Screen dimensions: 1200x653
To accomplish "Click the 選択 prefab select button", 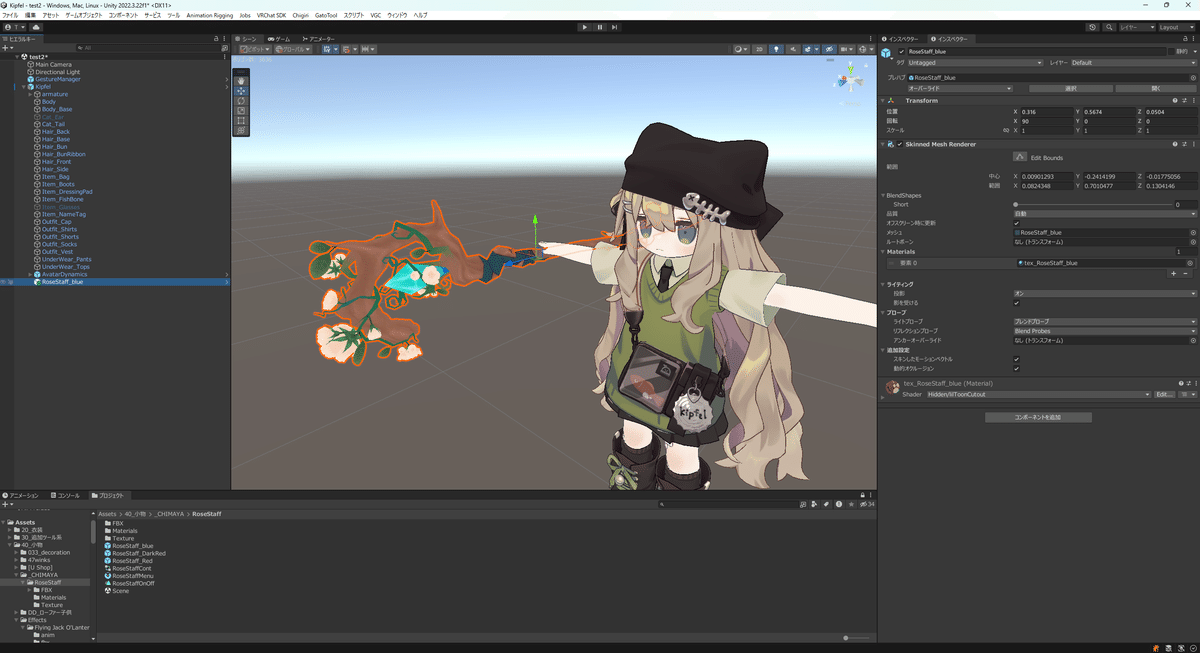I will click(x=1069, y=89).
